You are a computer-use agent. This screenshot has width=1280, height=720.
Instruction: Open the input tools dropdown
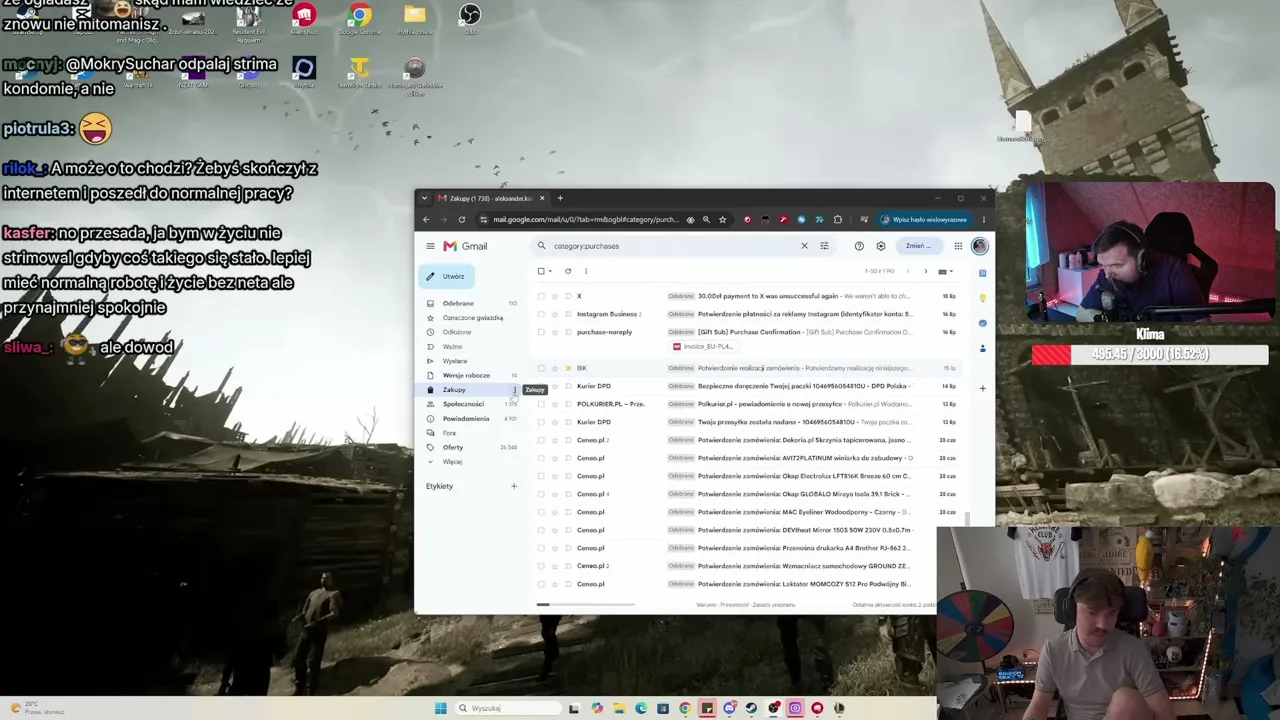pos(944,271)
